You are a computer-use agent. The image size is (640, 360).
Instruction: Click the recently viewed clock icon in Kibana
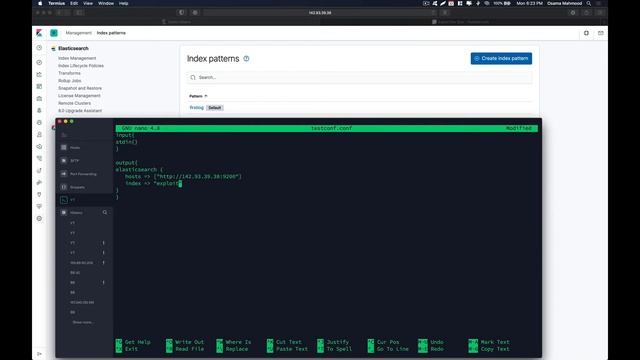[x=39, y=48]
